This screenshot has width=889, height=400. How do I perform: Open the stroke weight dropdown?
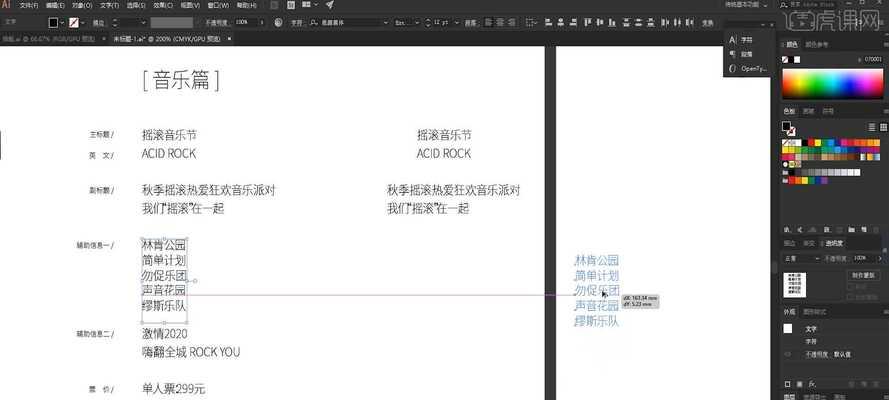143,23
